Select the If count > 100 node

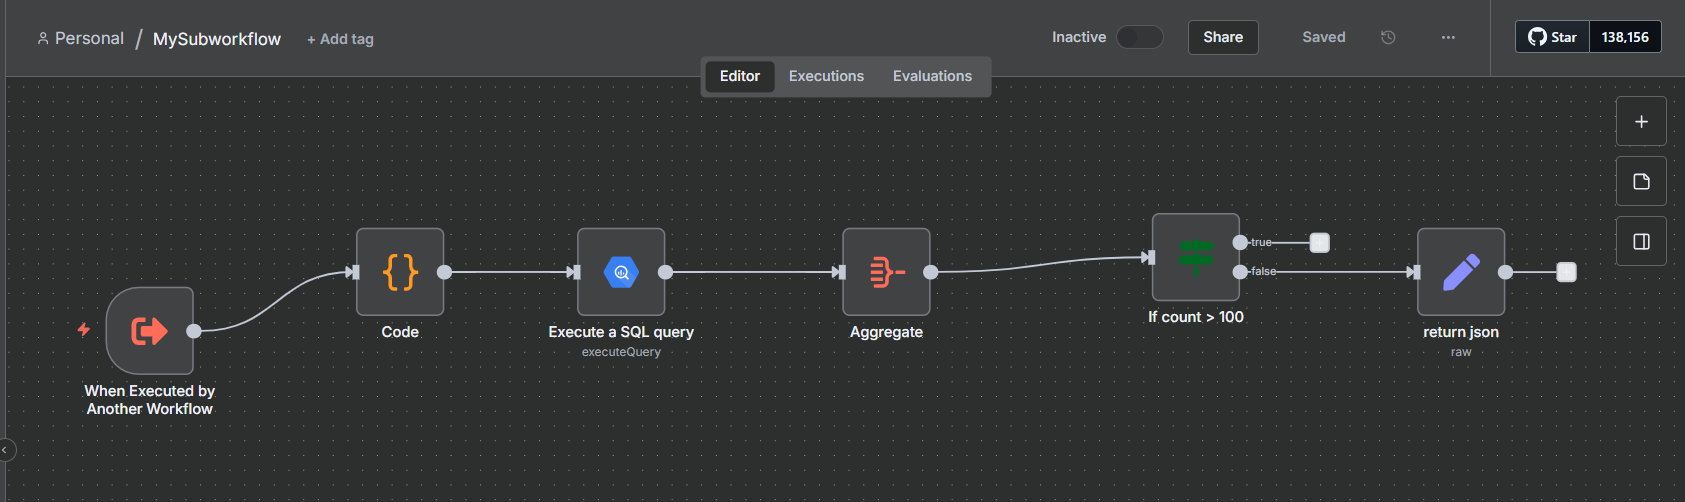[x=1196, y=257]
